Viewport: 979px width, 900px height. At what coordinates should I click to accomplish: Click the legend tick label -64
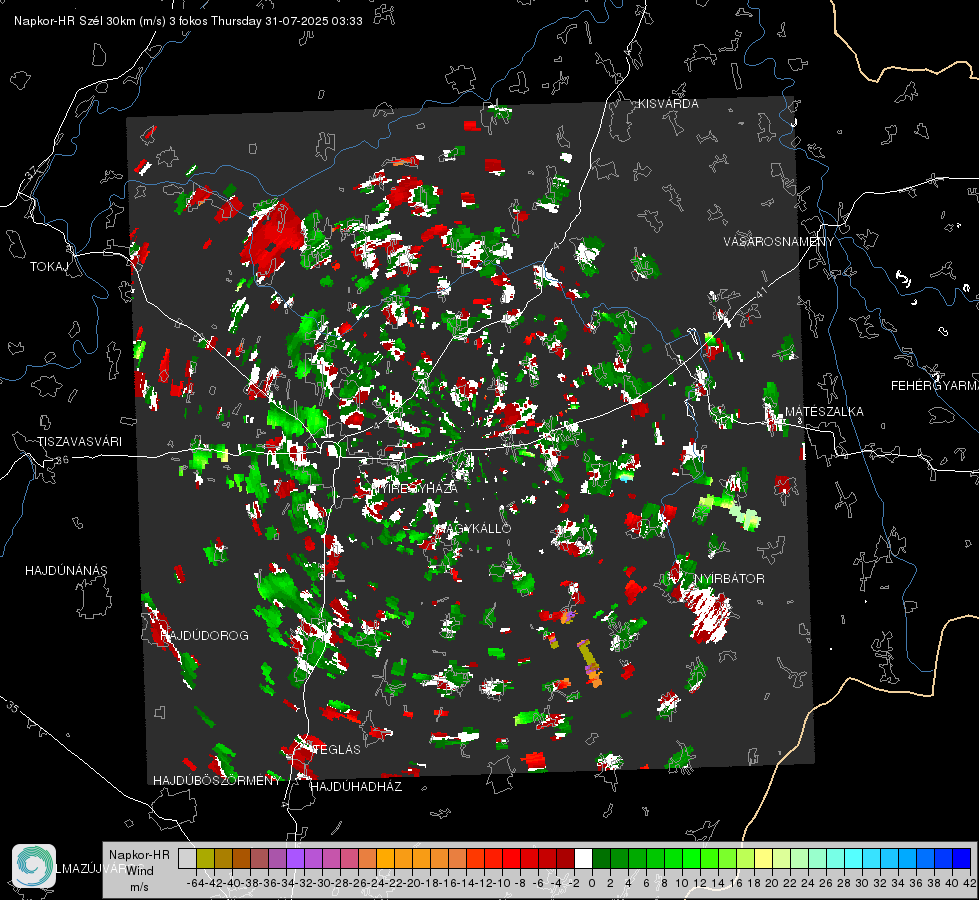(196, 883)
